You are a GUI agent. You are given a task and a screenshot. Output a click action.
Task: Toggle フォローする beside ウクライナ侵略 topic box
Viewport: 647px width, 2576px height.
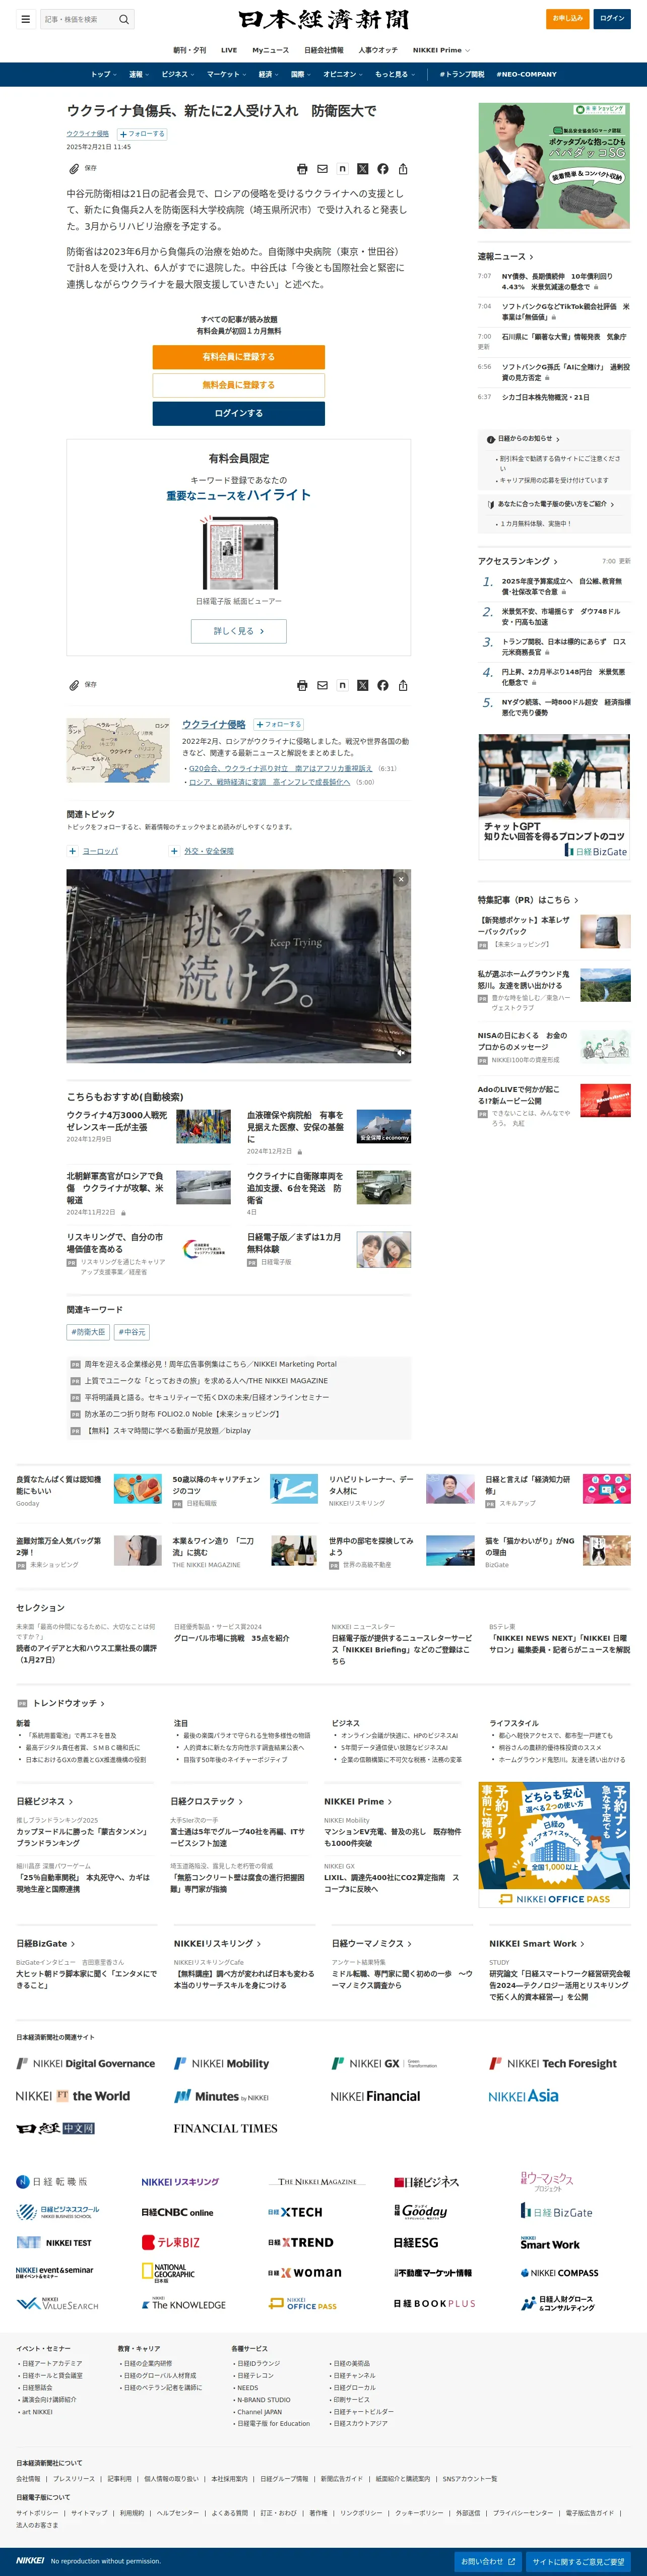pos(278,724)
